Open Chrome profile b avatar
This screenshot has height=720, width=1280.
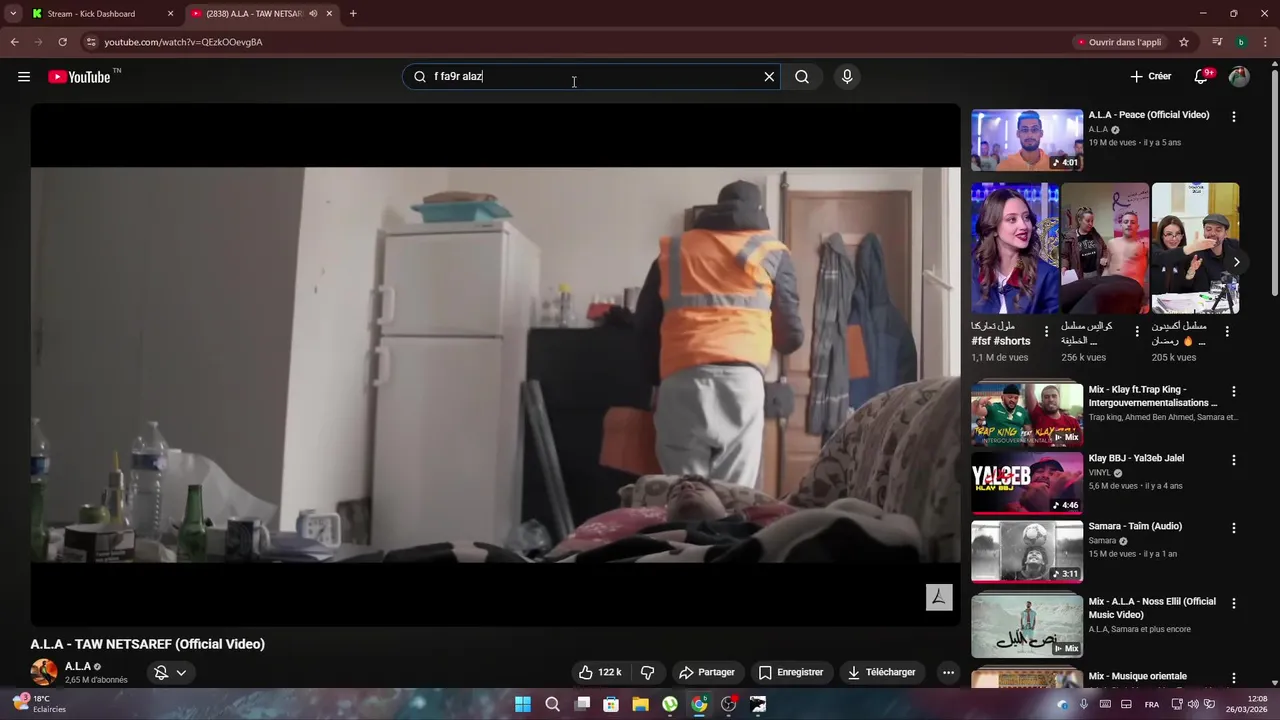click(x=1241, y=42)
